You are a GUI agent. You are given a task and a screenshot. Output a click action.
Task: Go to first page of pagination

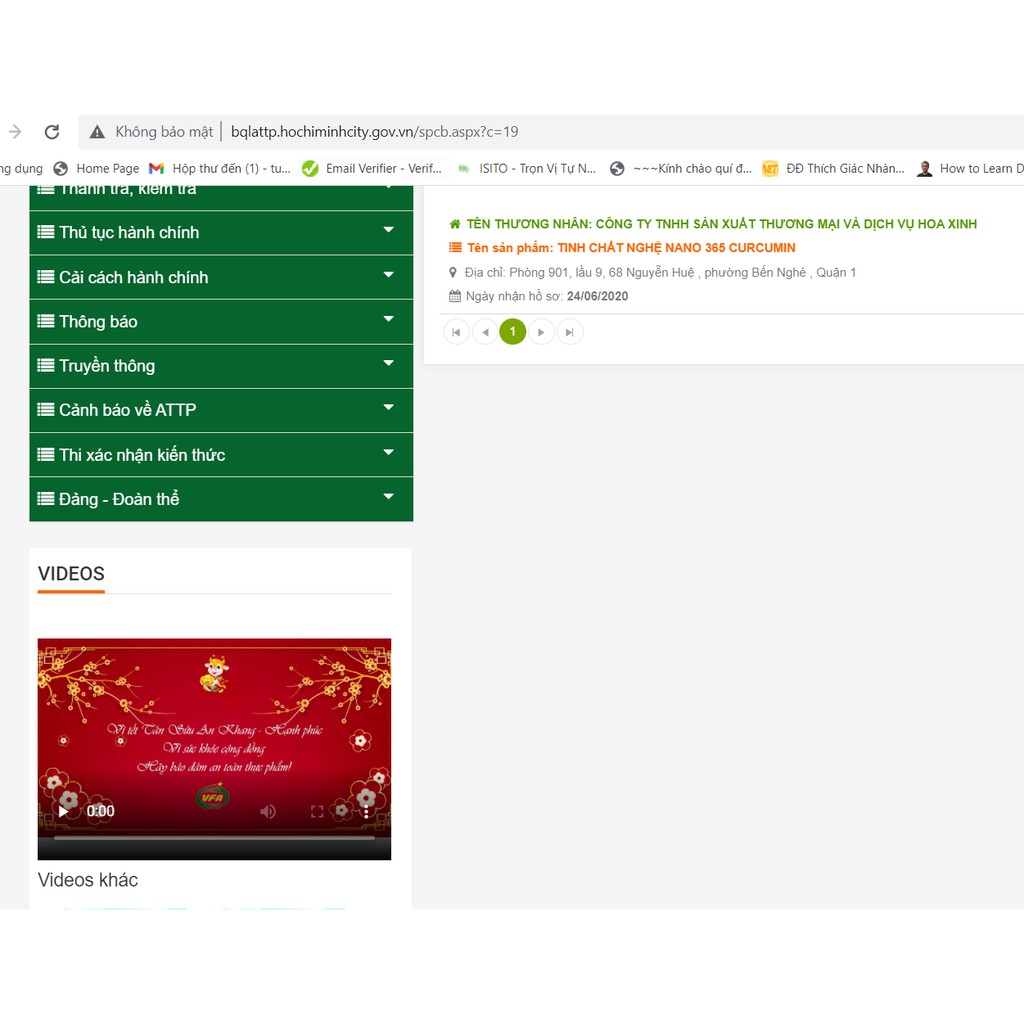tap(456, 332)
